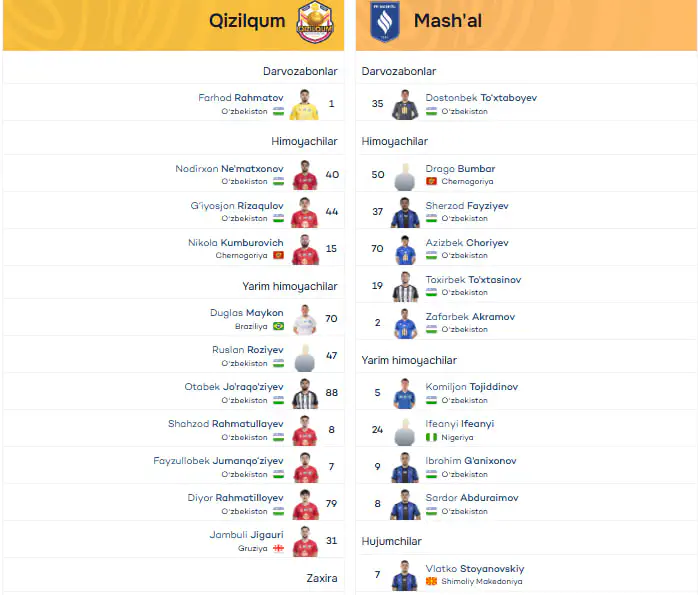Select Ruslan Roziyev placeholder avatar
The image size is (698, 595).
pyautogui.click(x=305, y=357)
